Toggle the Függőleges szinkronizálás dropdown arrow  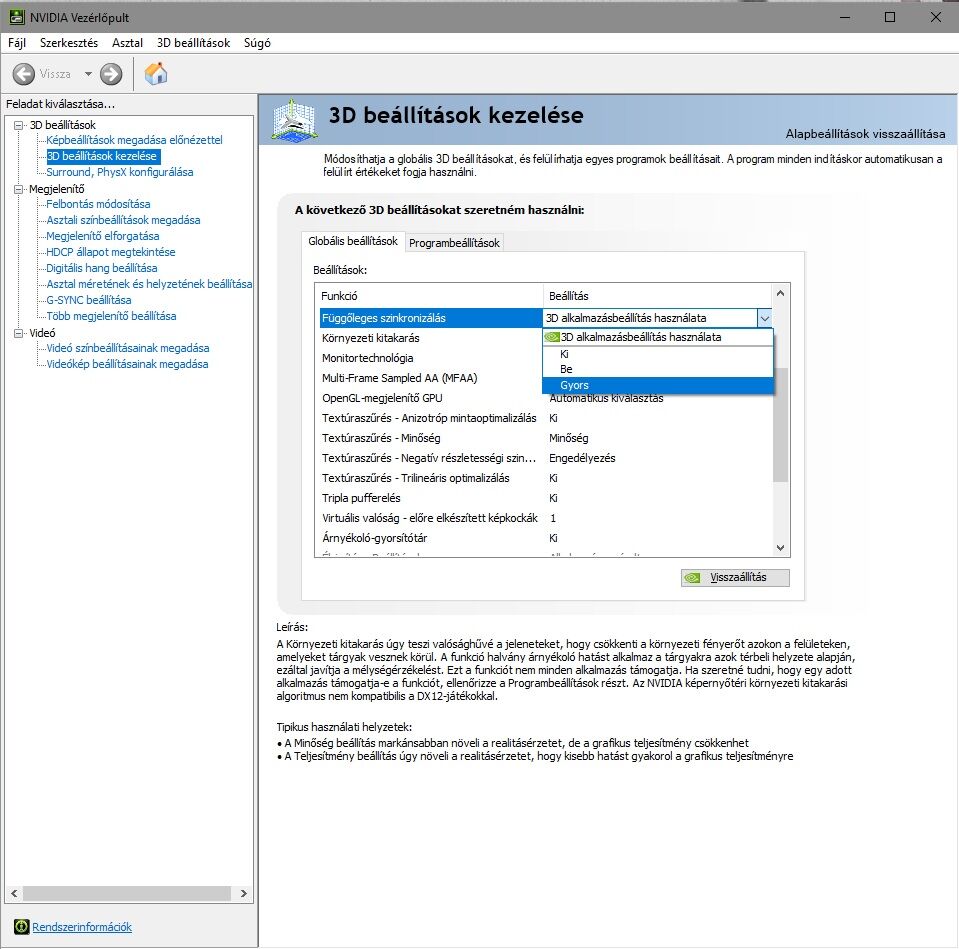tap(765, 318)
